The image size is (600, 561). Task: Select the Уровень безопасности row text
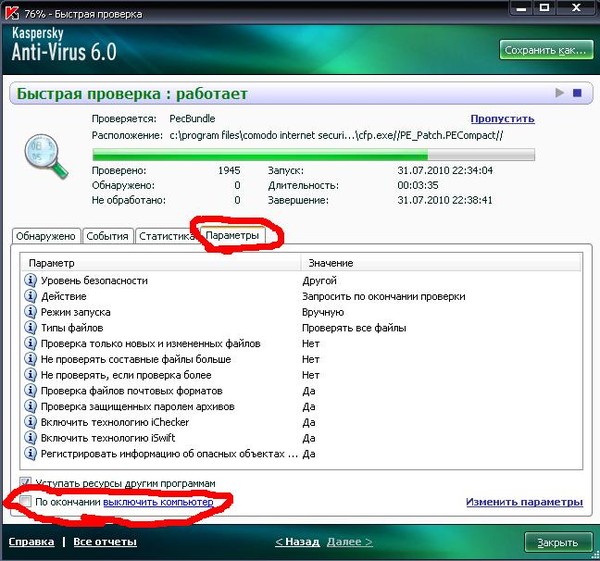click(x=94, y=280)
